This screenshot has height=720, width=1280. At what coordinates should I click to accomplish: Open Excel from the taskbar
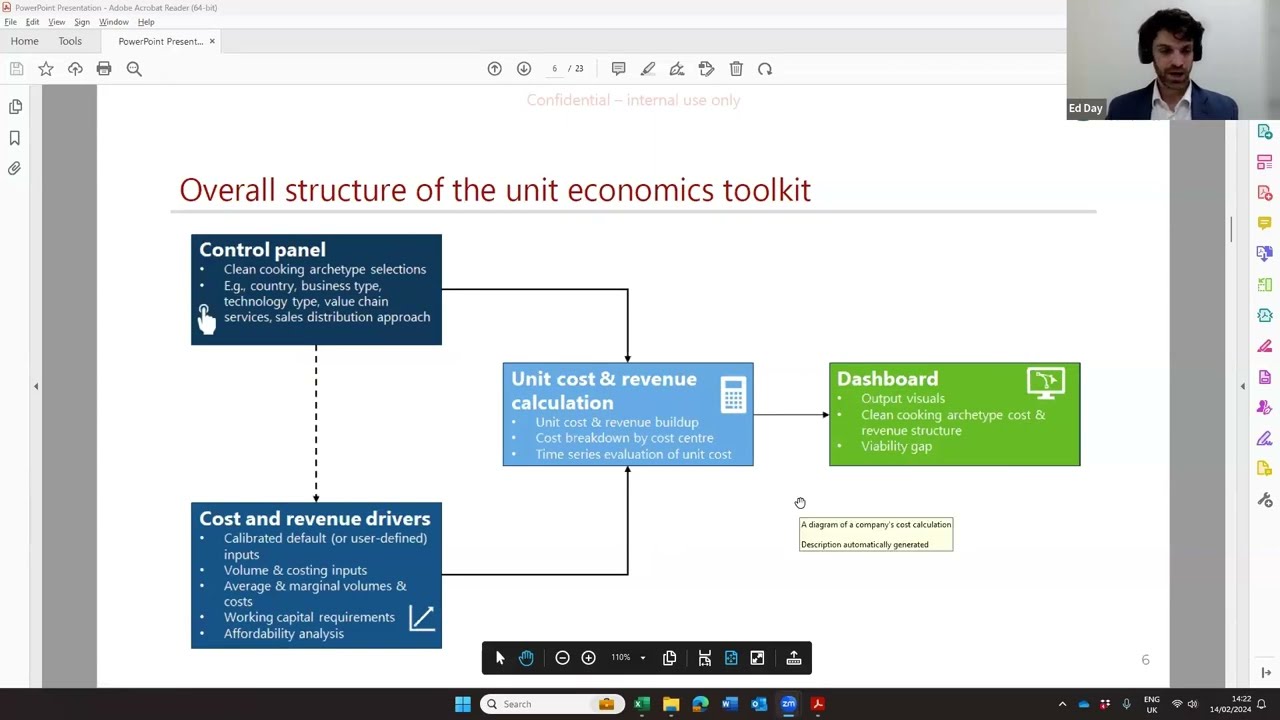tap(642, 704)
